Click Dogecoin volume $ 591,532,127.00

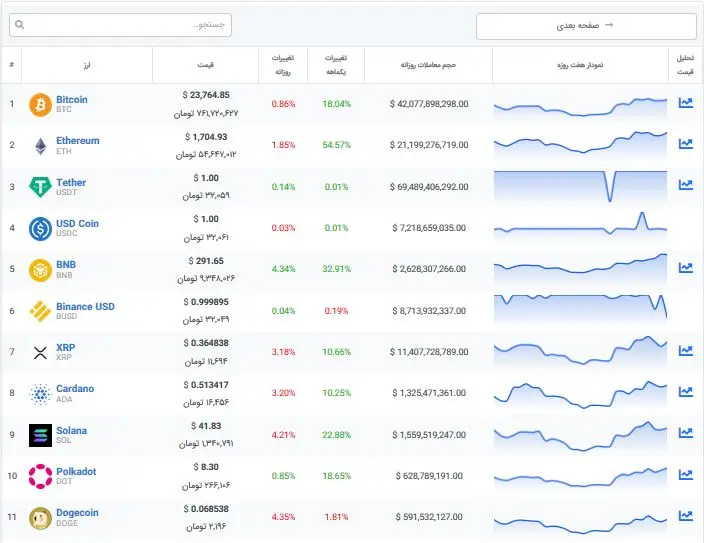pos(429,517)
